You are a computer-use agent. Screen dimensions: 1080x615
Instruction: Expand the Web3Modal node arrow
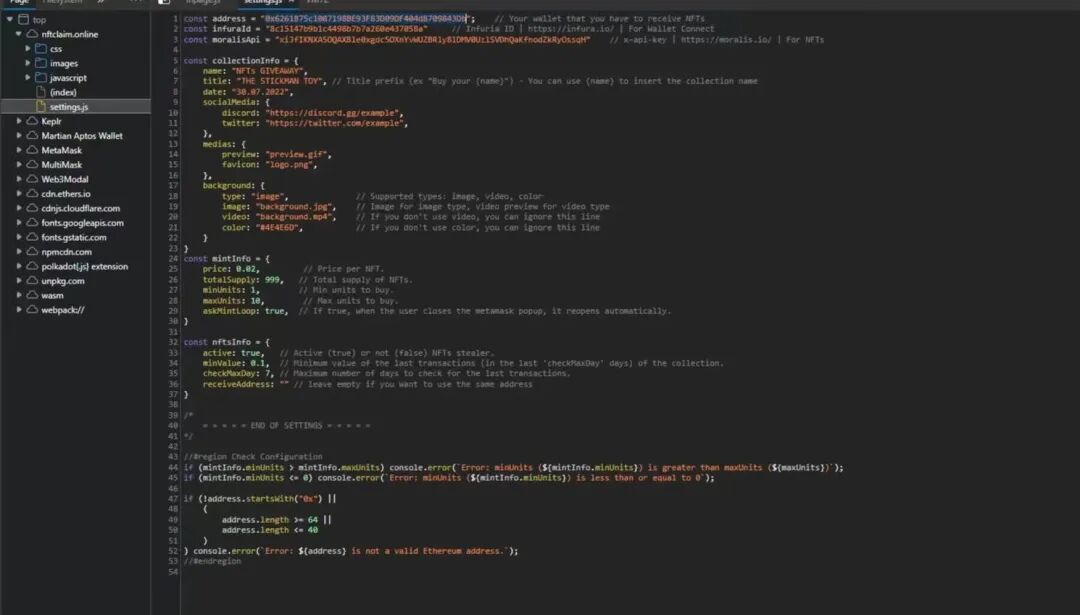19,179
